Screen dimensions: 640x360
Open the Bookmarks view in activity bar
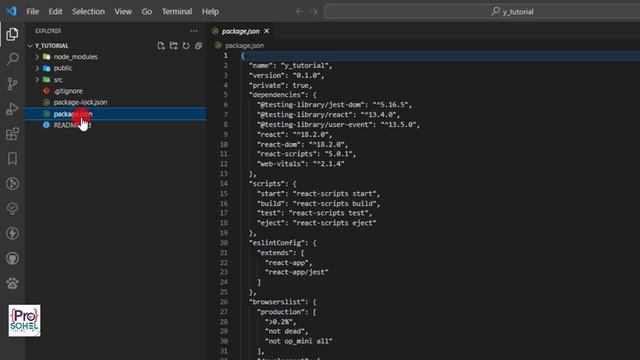point(12,159)
